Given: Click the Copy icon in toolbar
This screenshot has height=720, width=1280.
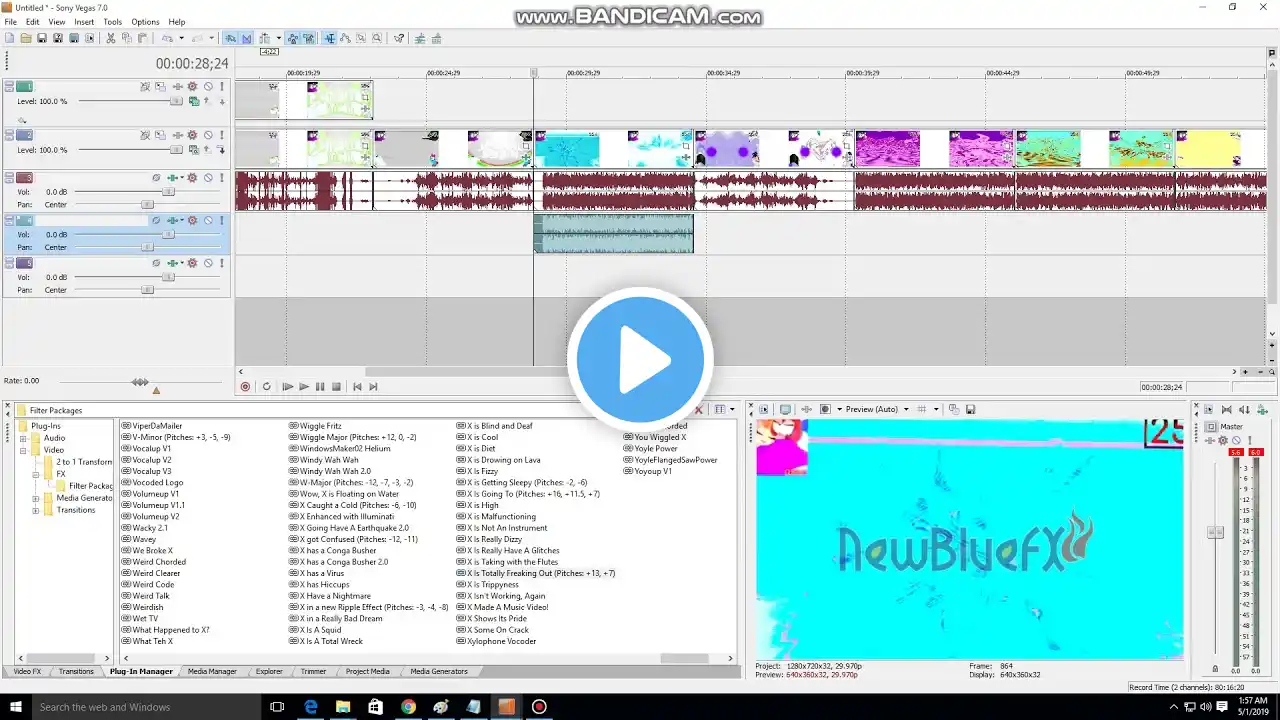Looking at the screenshot, I should click(x=126, y=38).
